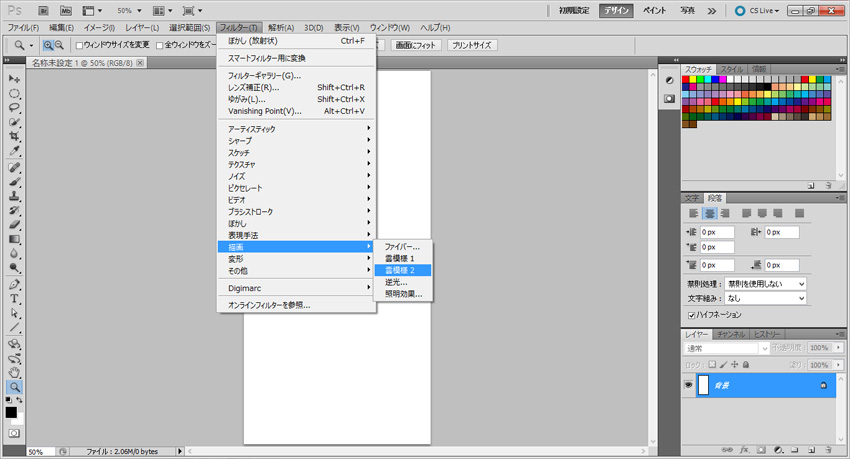This screenshot has width=850, height=459.
Task: Click the zoom out magnifier in options bar
Action: pyautogui.click(x=60, y=45)
